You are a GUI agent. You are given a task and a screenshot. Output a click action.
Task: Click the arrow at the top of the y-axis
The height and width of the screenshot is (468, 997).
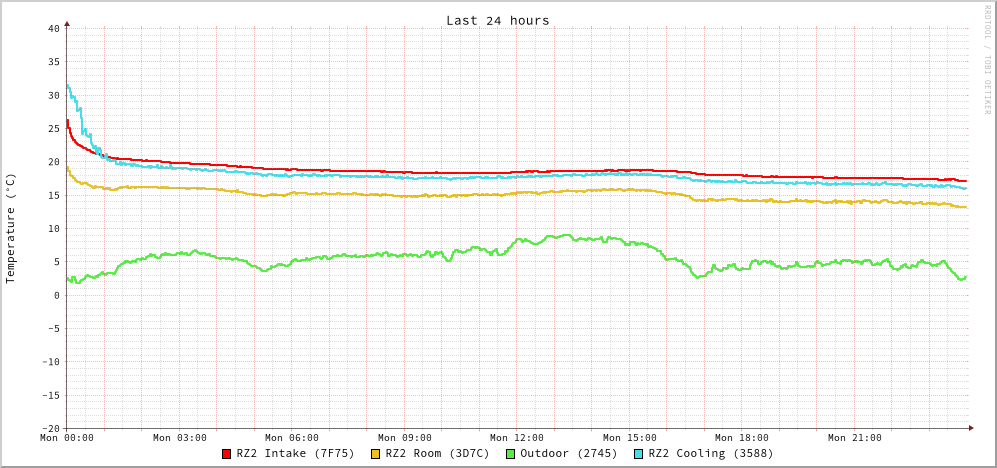tap(67, 22)
